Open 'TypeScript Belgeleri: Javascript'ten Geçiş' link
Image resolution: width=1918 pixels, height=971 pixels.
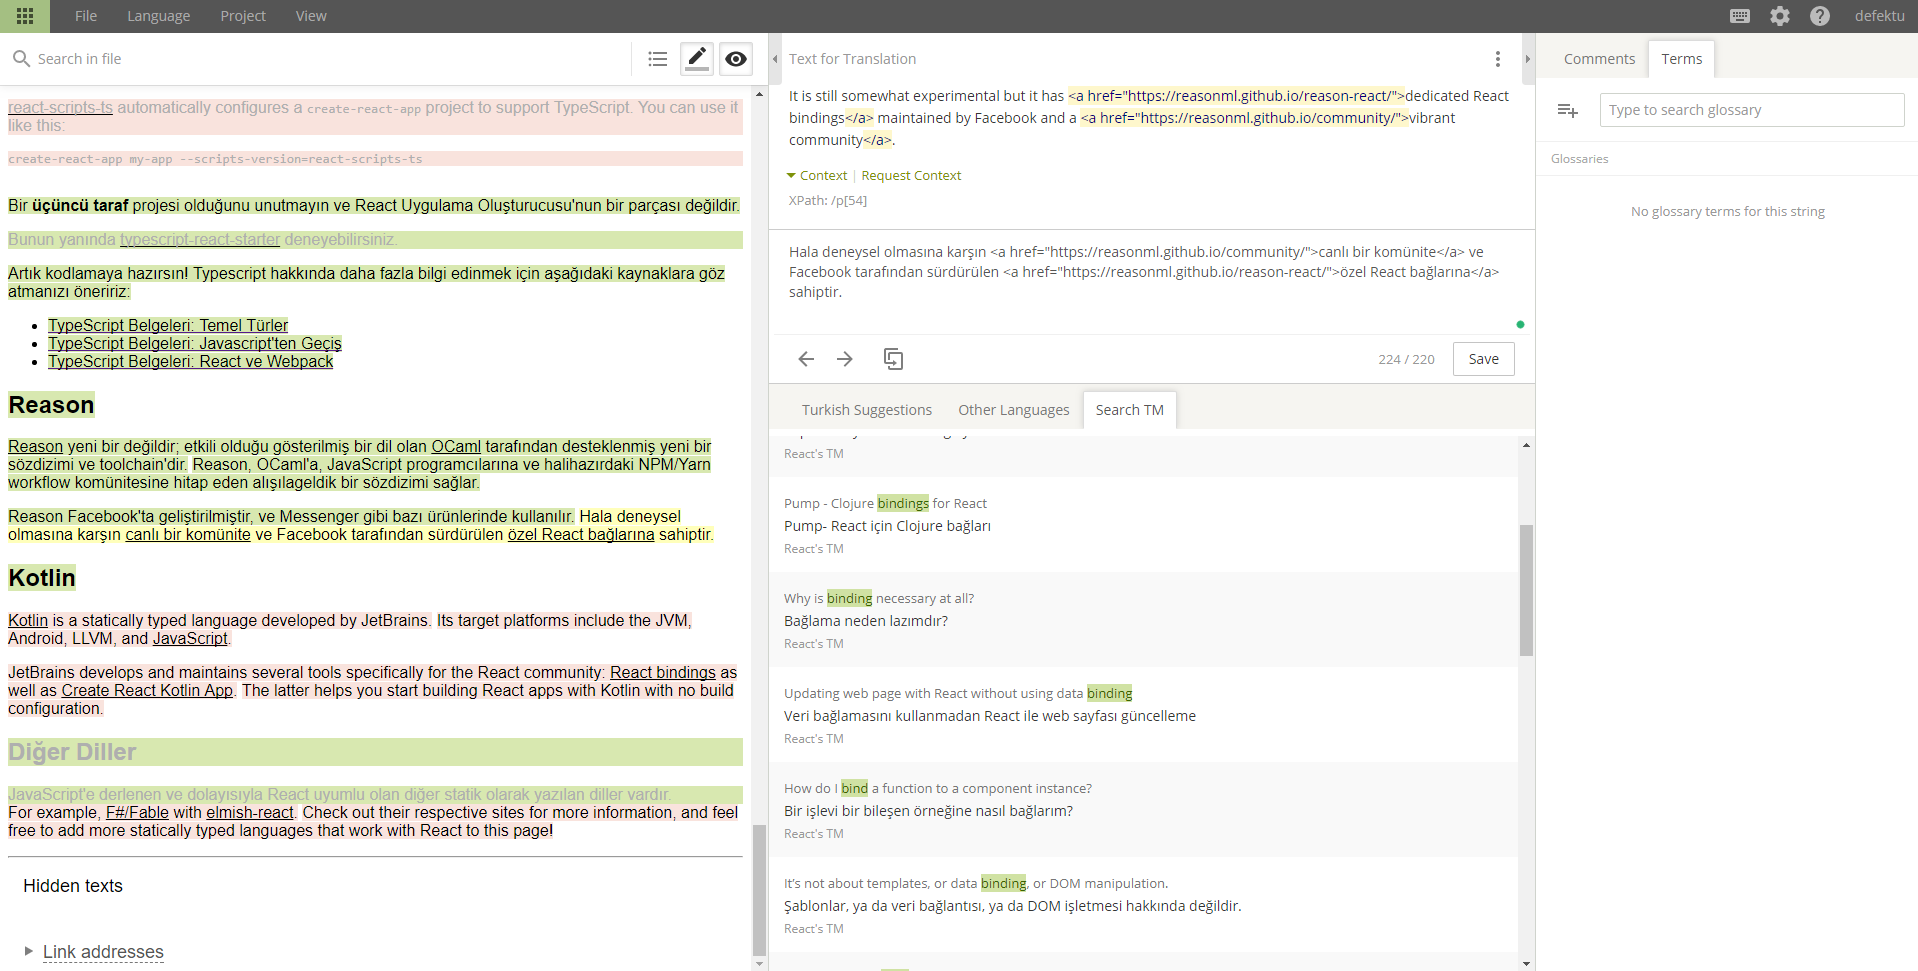pos(195,343)
